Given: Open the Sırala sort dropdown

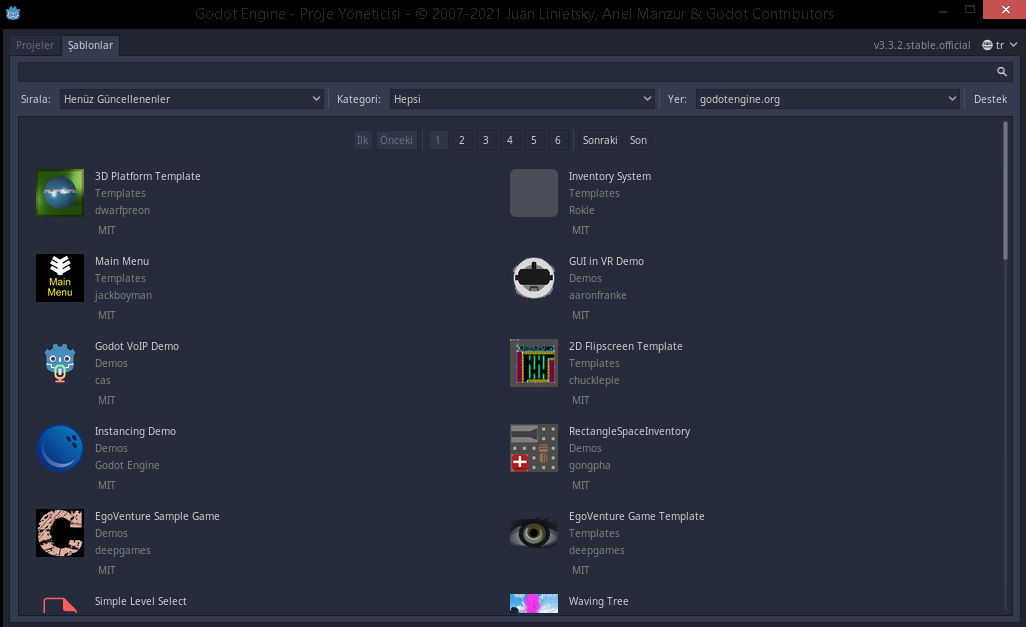Looking at the screenshot, I should click(x=192, y=99).
